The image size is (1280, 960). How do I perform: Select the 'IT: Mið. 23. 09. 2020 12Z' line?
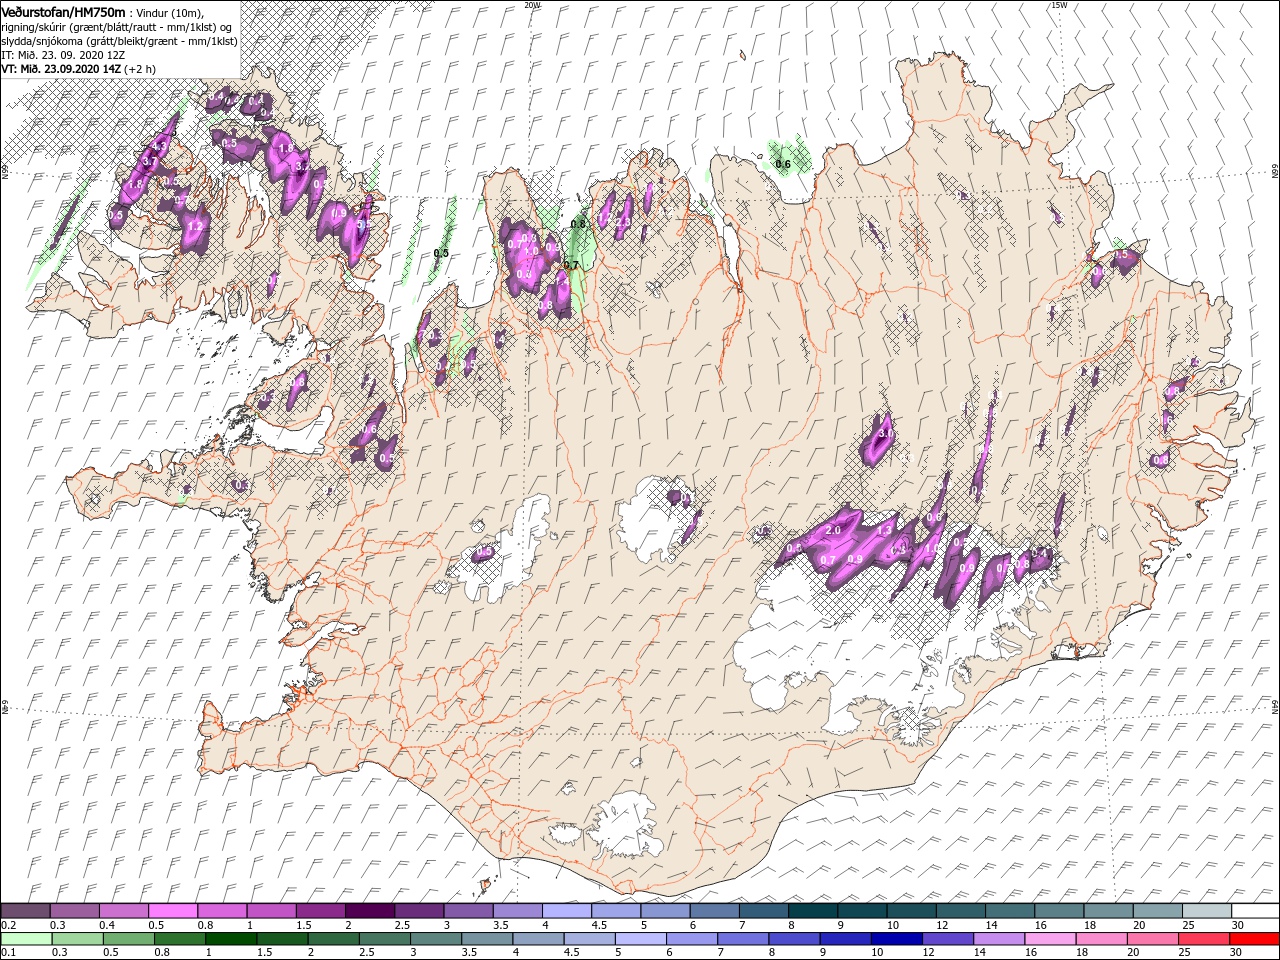pyautogui.click(x=63, y=55)
